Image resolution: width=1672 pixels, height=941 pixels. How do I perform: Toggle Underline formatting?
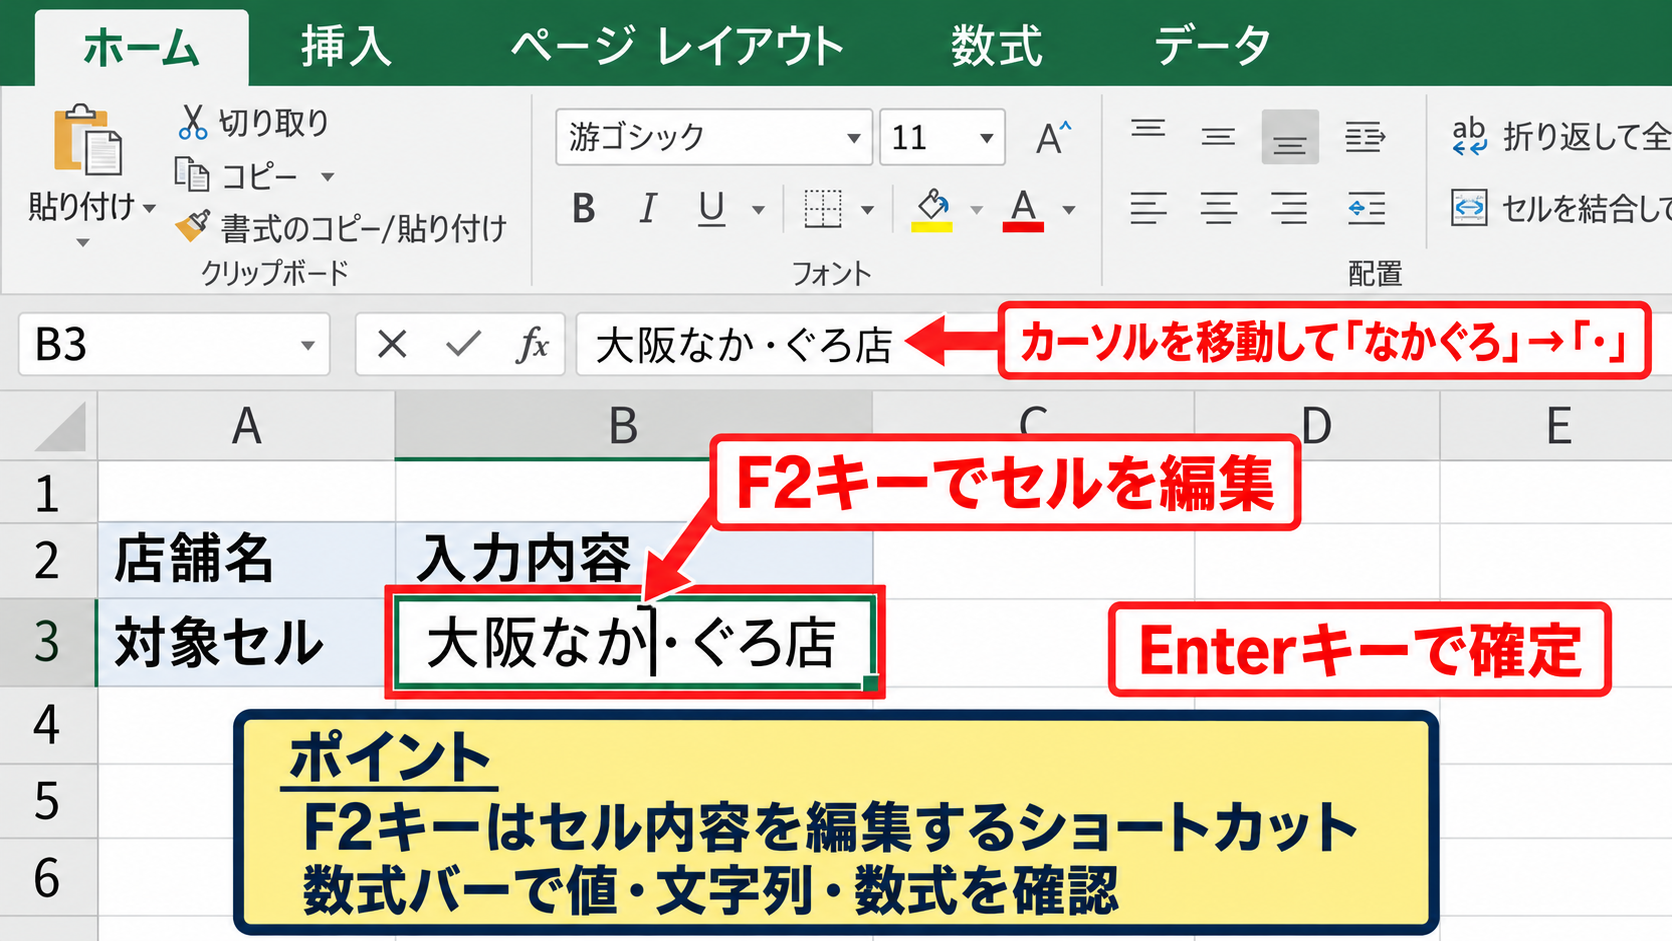711,209
